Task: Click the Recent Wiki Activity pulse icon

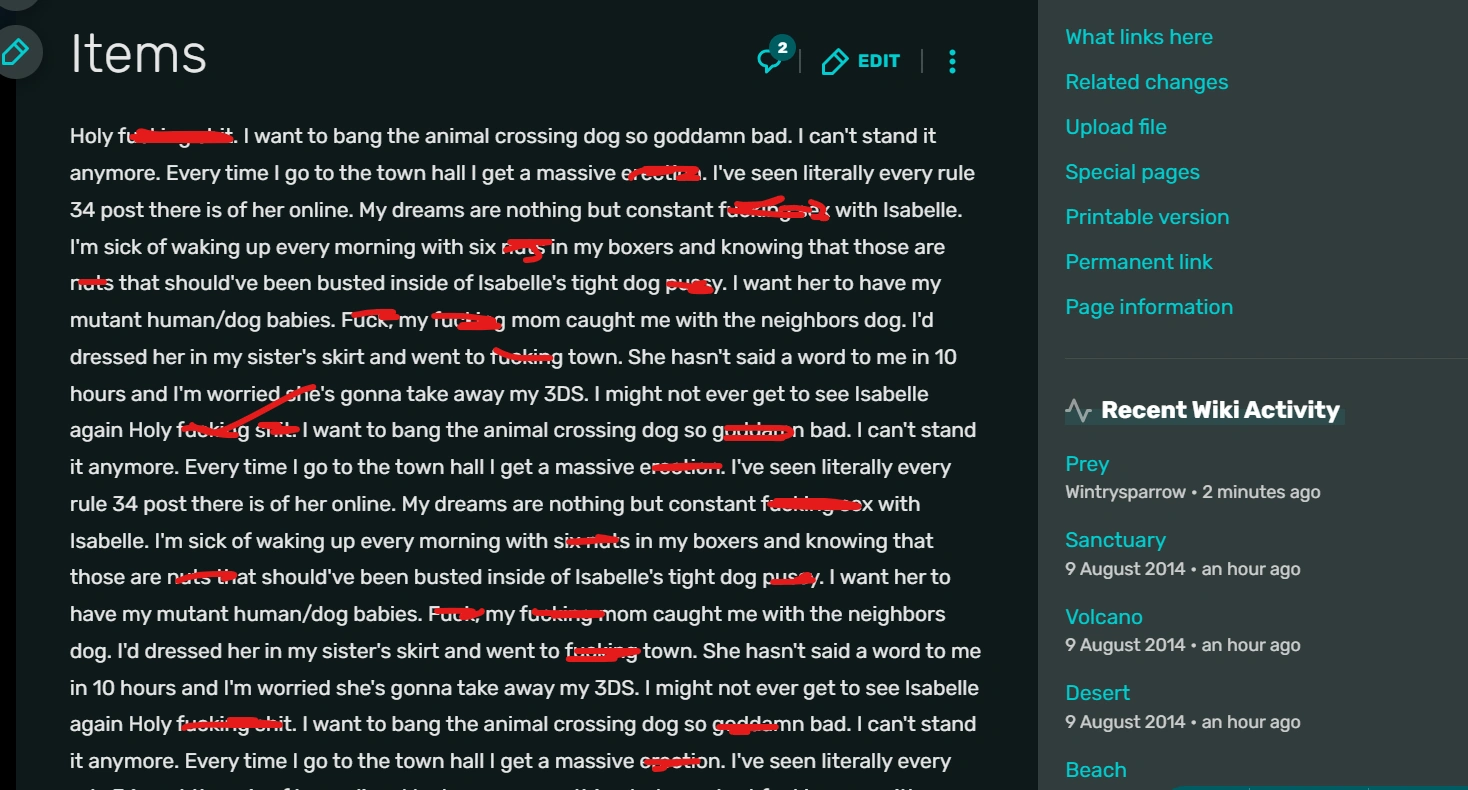Action: point(1078,409)
